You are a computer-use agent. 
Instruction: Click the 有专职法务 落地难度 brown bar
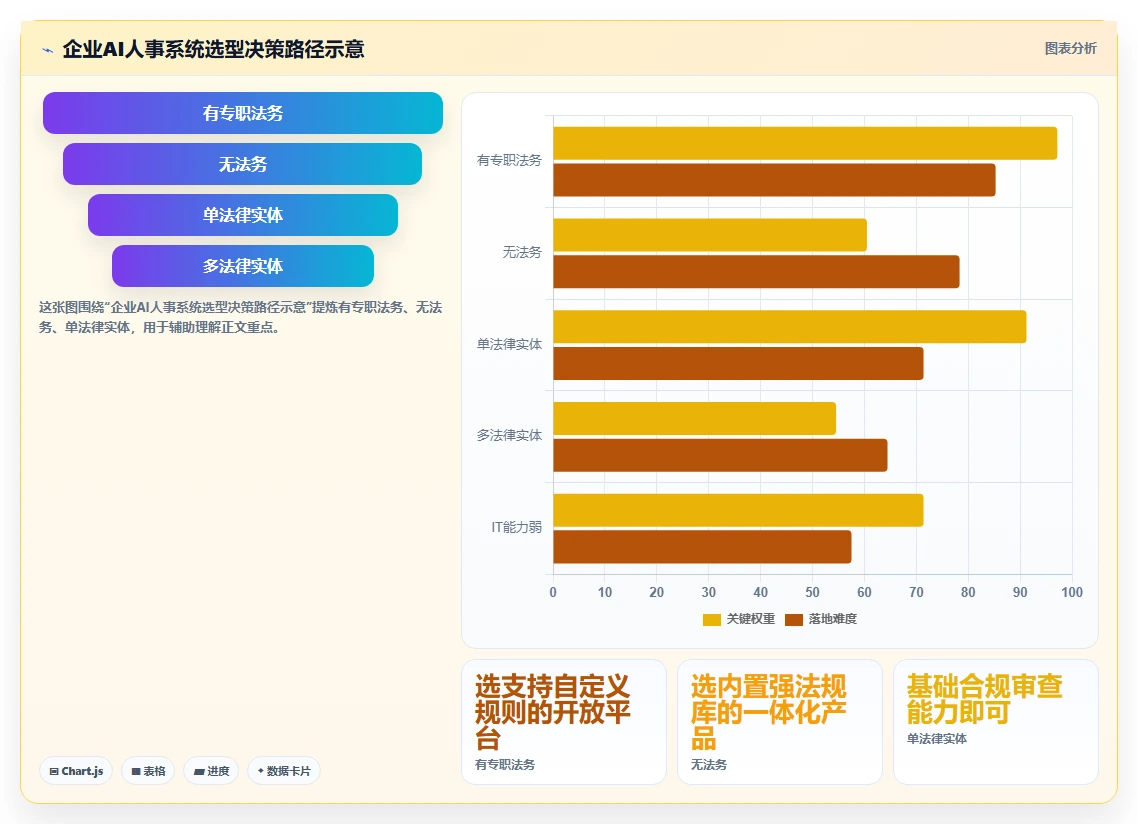pyautogui.click(x=774, y=180)
